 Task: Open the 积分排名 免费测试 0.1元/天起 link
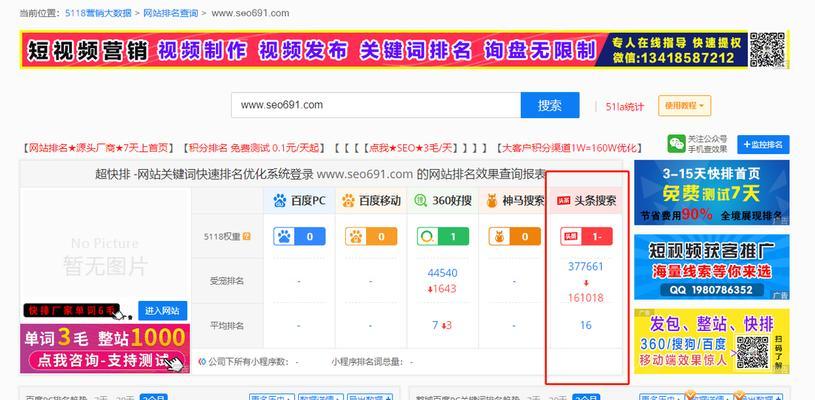pos(252,148)
